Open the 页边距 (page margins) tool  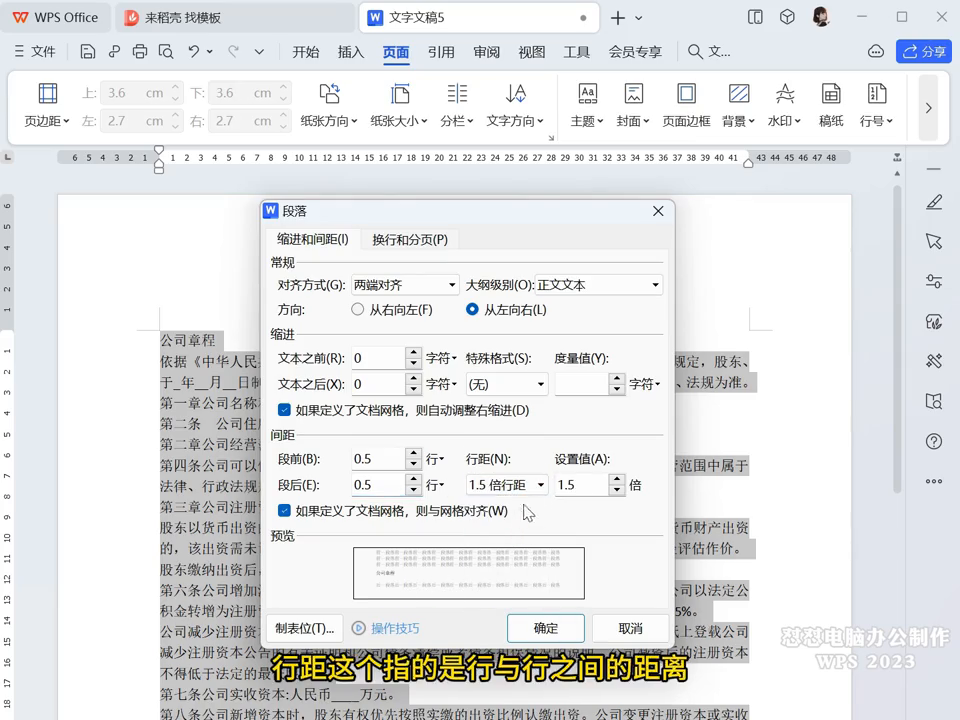coord(46,105)
